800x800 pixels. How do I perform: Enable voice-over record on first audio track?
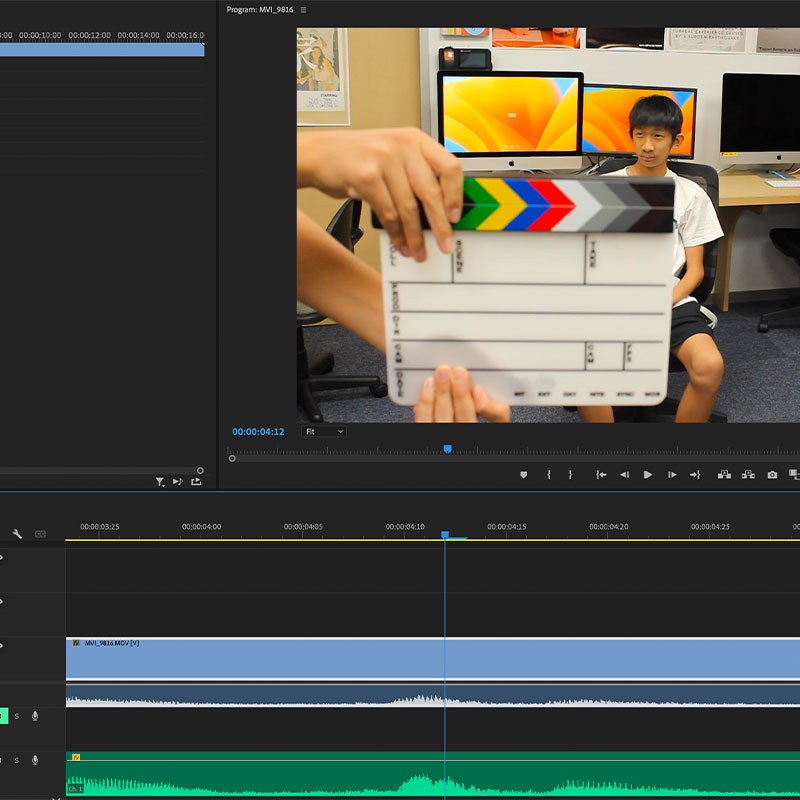pyautogui.click(x=35, y=716)
